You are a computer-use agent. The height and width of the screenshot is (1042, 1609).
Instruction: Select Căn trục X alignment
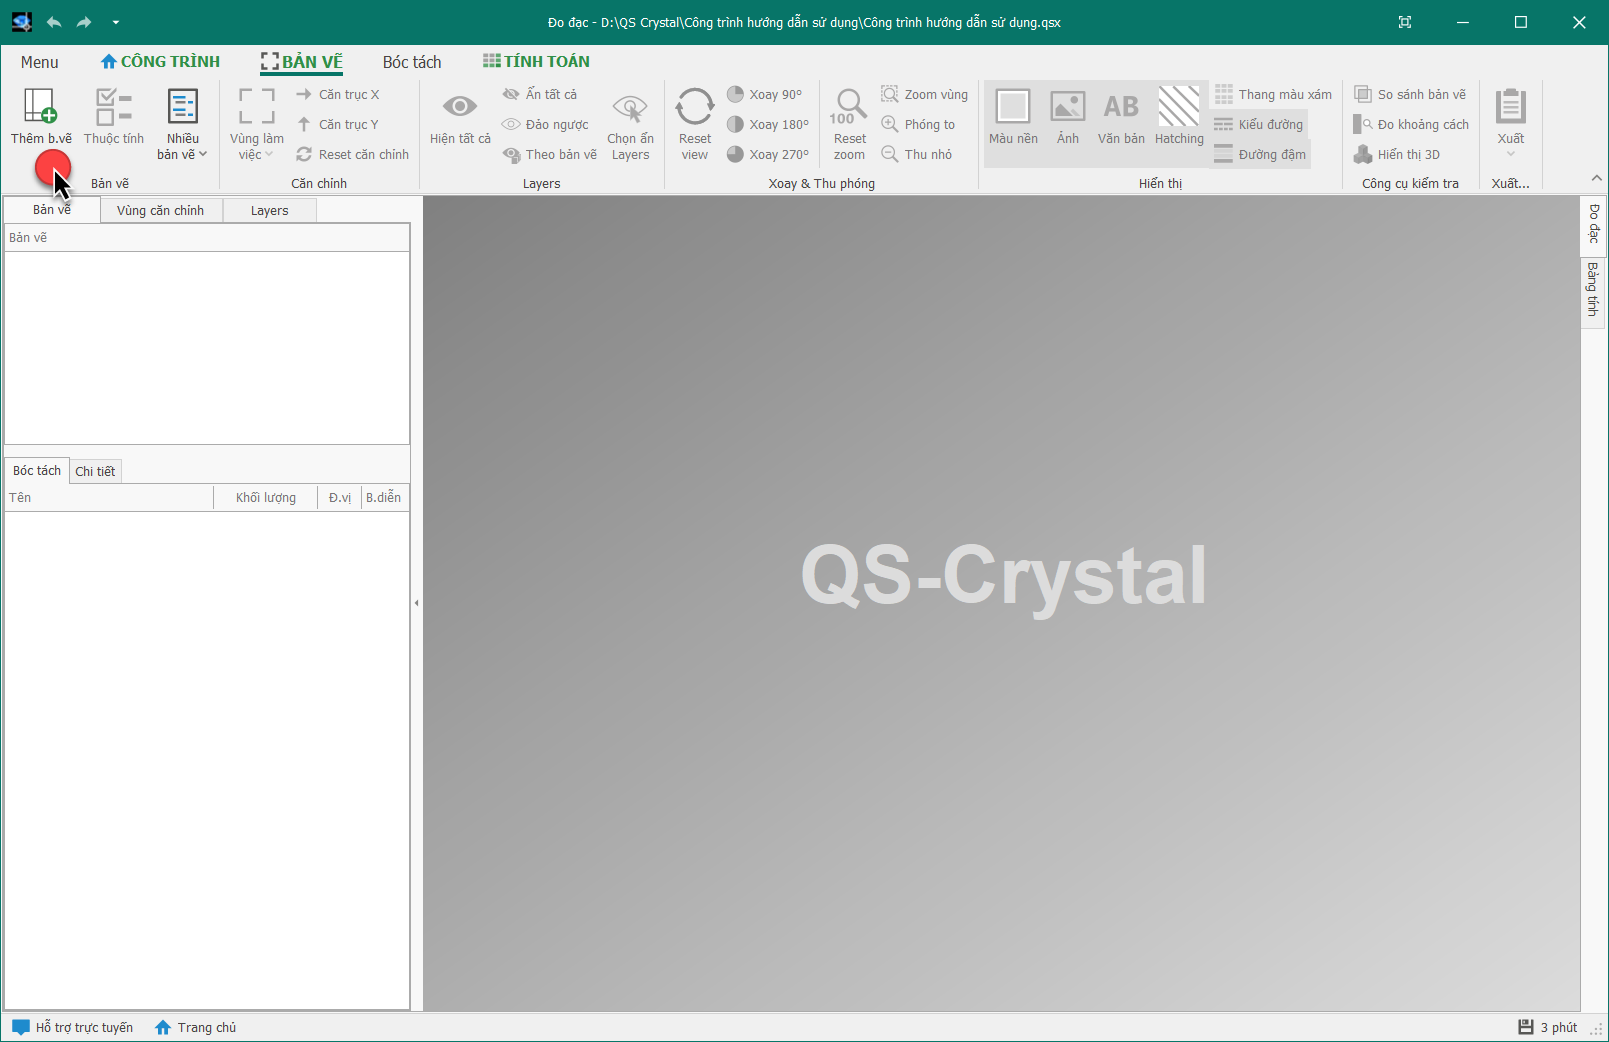coord(338,94)
